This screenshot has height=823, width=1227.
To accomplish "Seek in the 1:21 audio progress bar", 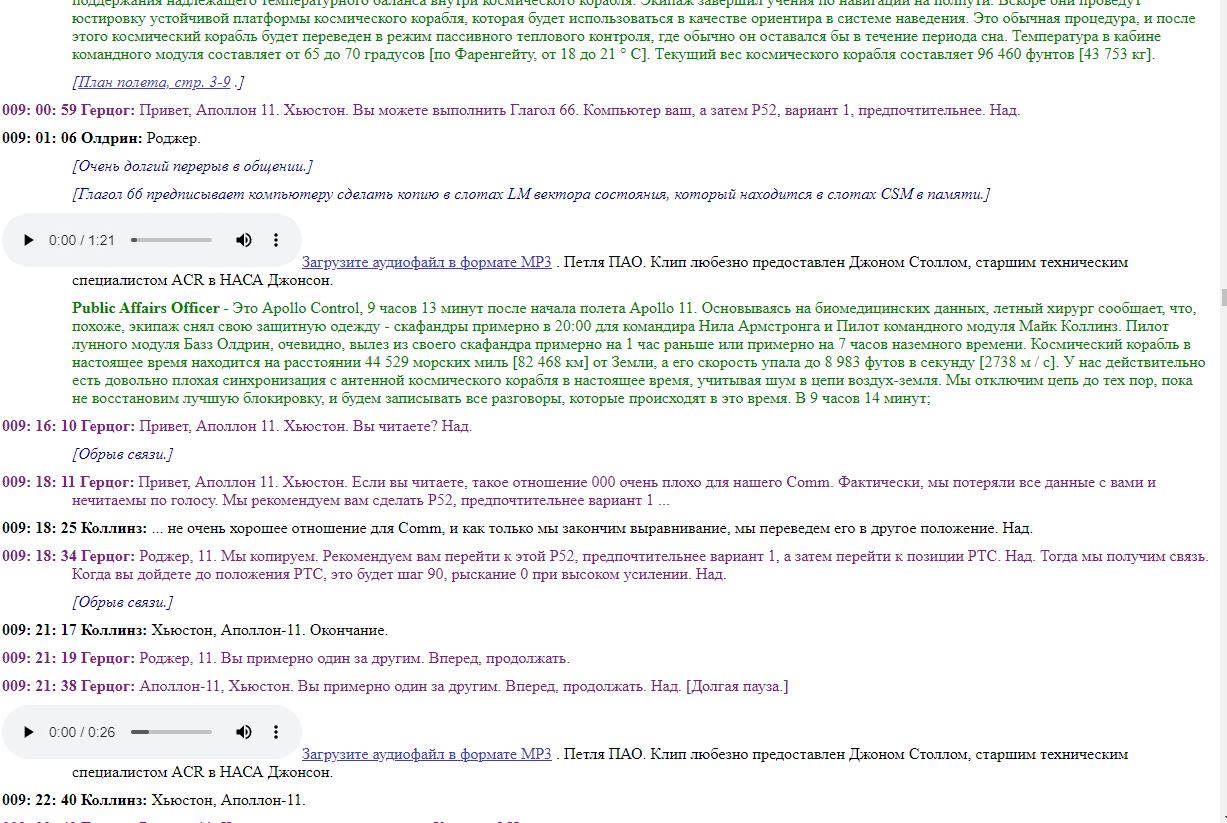I will pyautogui.click(x=171, y=240).
